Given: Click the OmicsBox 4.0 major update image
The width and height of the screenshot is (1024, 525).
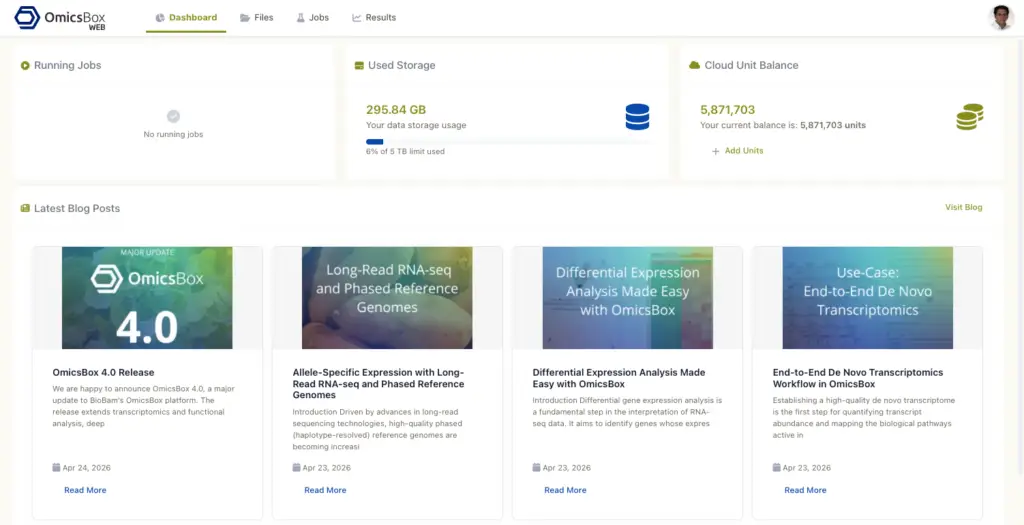Looking at the screenshot, I should click(x=147, y=298).
